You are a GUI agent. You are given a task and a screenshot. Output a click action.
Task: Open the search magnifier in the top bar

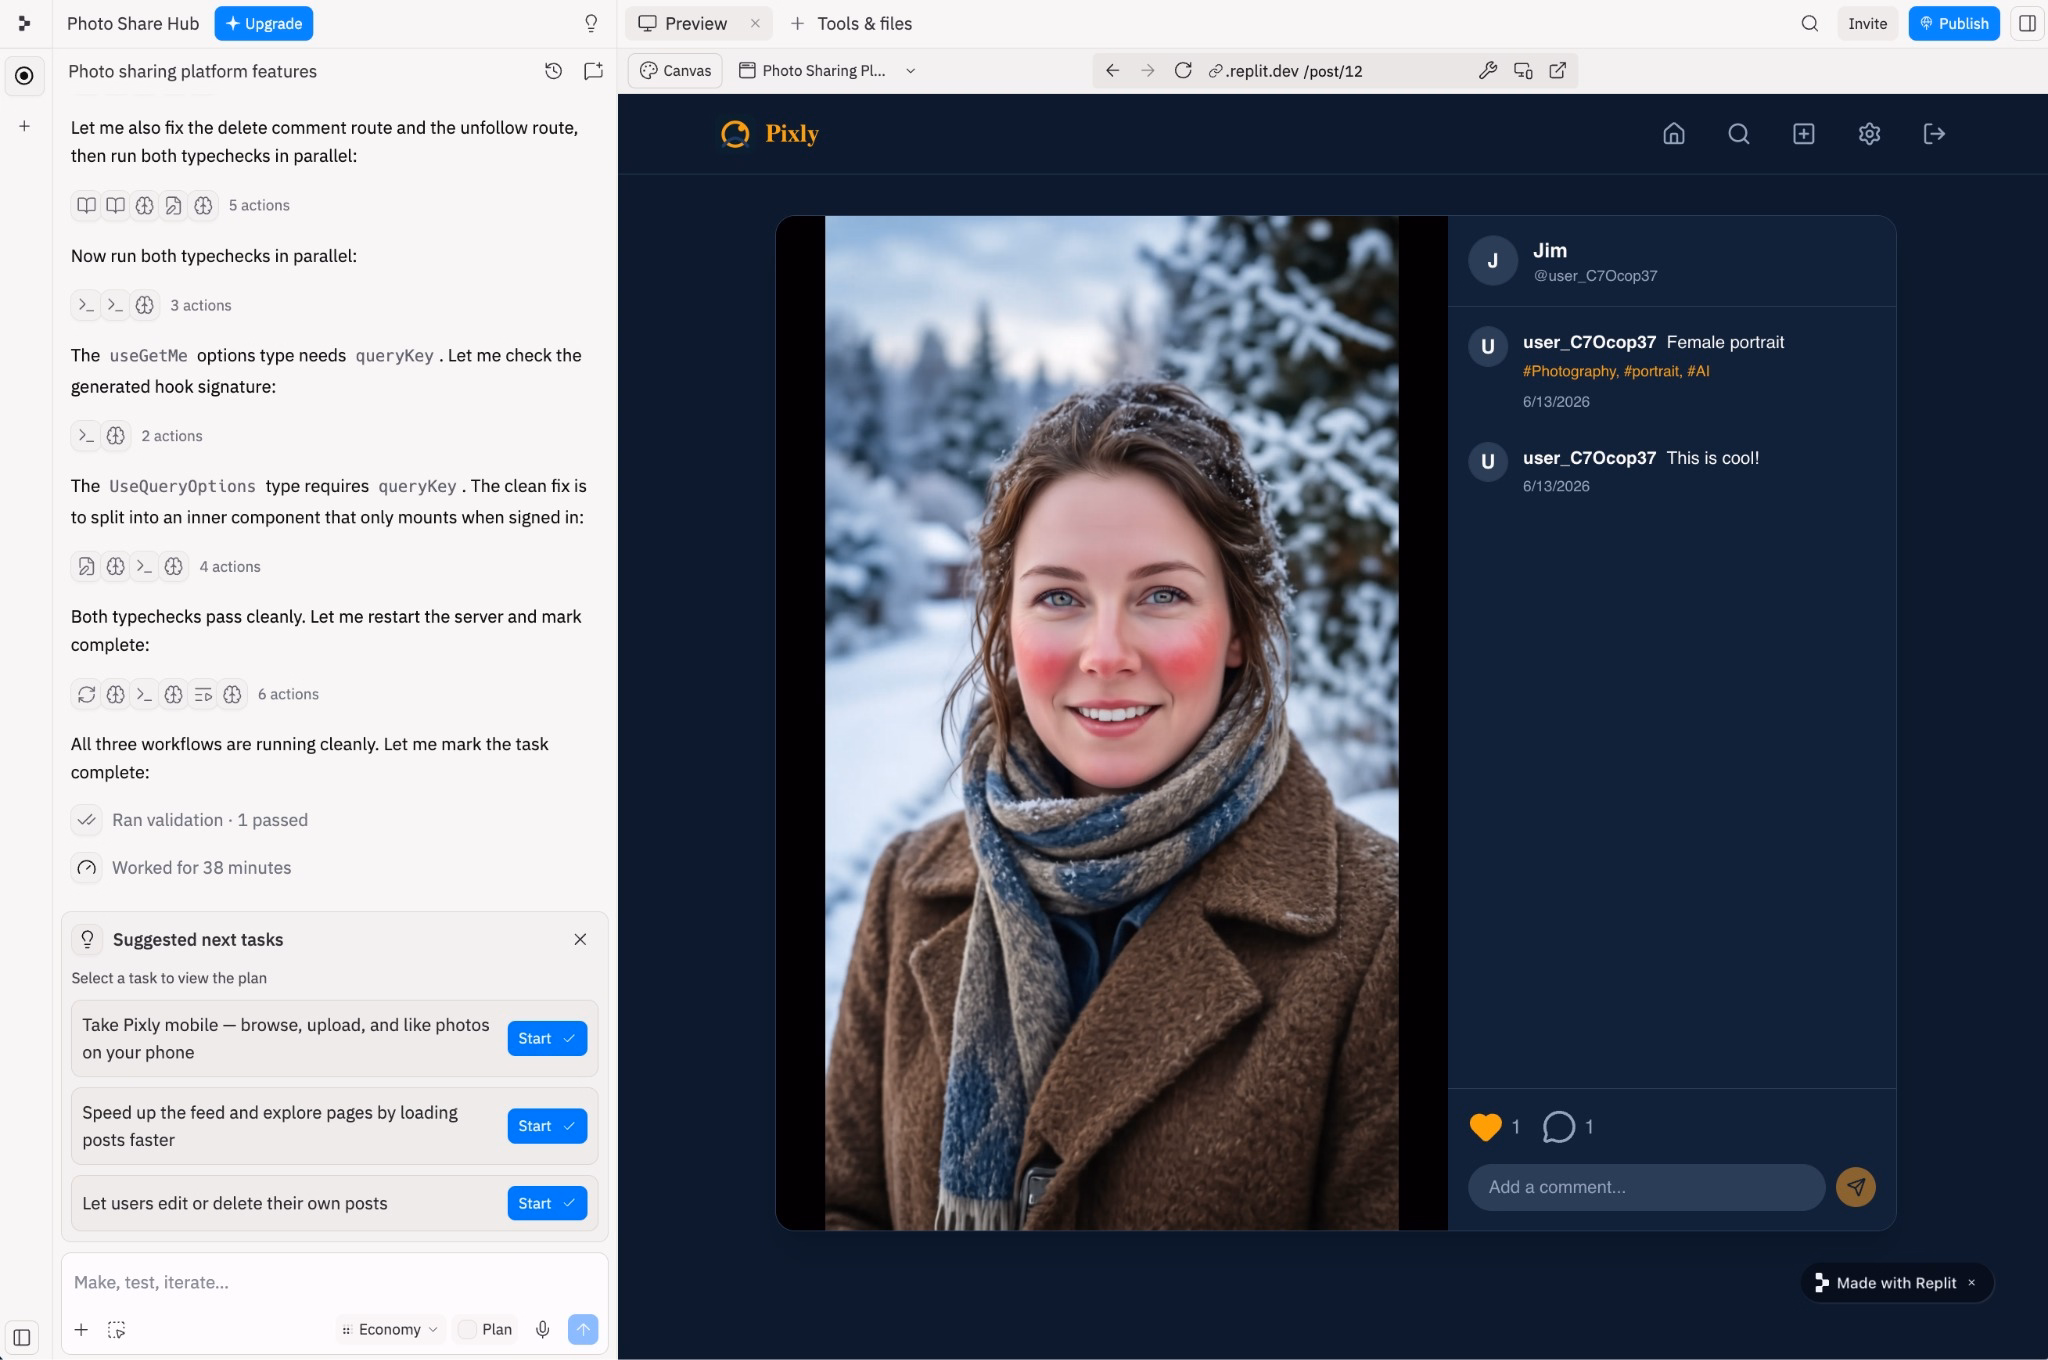(1809, 23)
